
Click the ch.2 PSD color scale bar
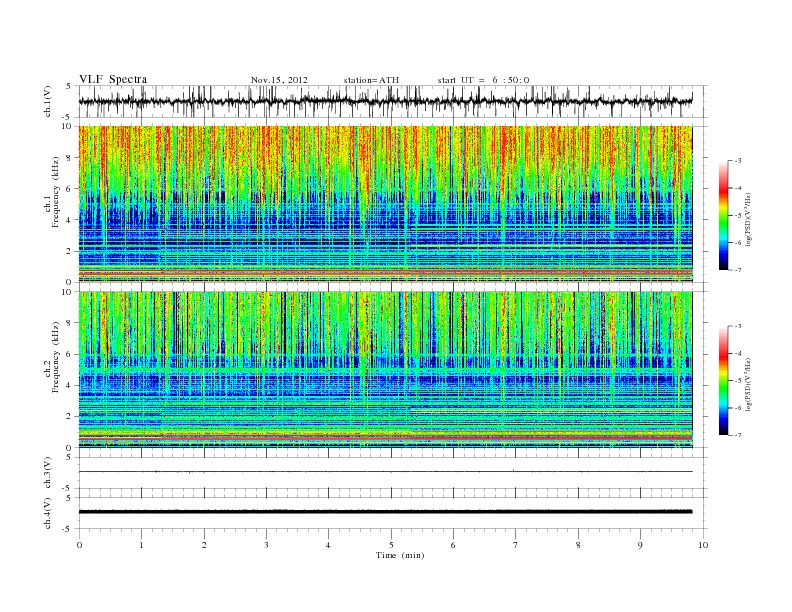tap(723, 380)
